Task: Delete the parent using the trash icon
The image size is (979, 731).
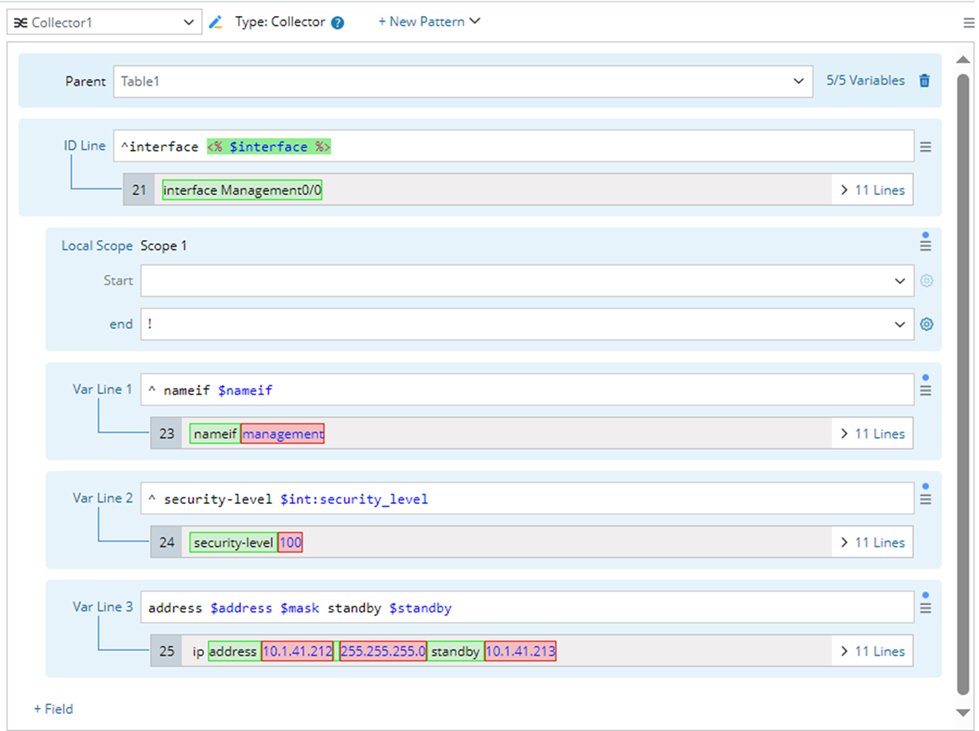Action: [x=924, y=81]
